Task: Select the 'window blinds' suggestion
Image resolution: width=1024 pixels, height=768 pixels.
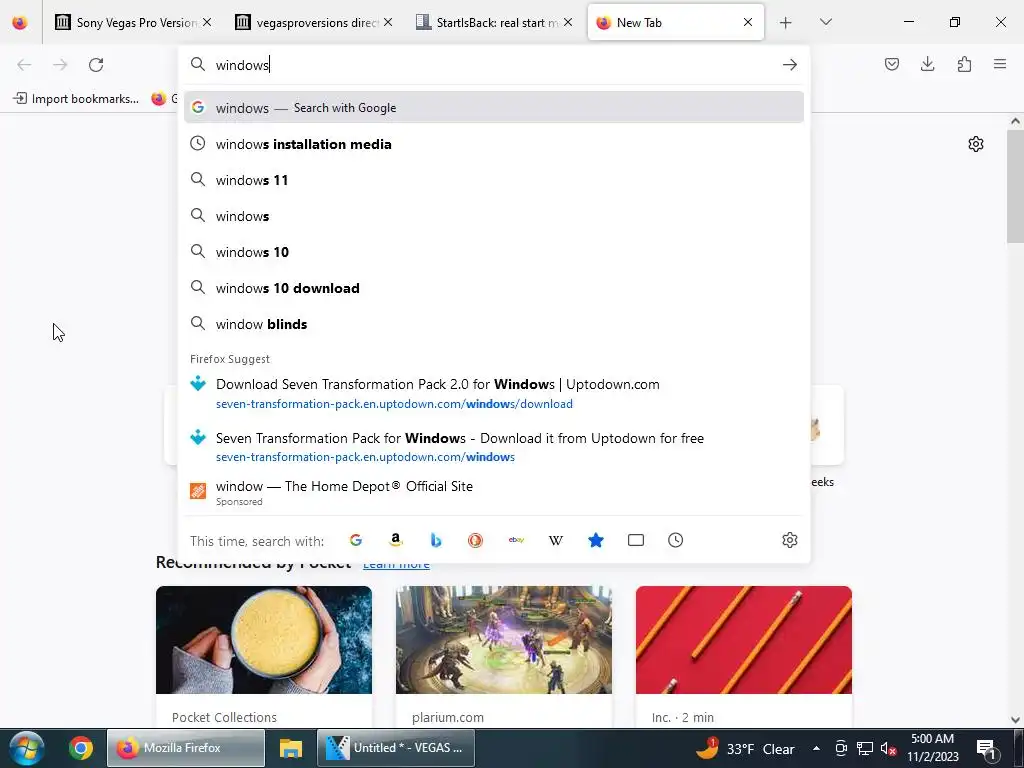Action: pos(494,324)
